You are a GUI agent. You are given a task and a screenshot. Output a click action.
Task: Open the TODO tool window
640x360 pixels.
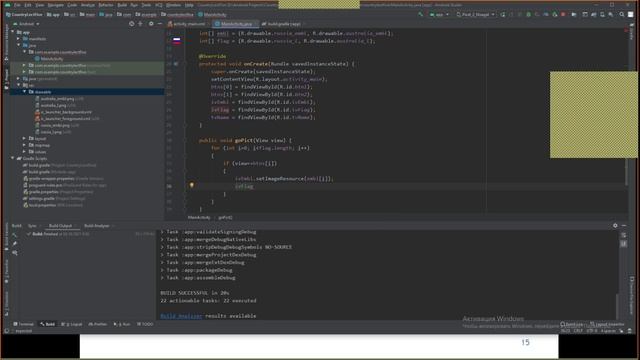[x=145, y=324]
